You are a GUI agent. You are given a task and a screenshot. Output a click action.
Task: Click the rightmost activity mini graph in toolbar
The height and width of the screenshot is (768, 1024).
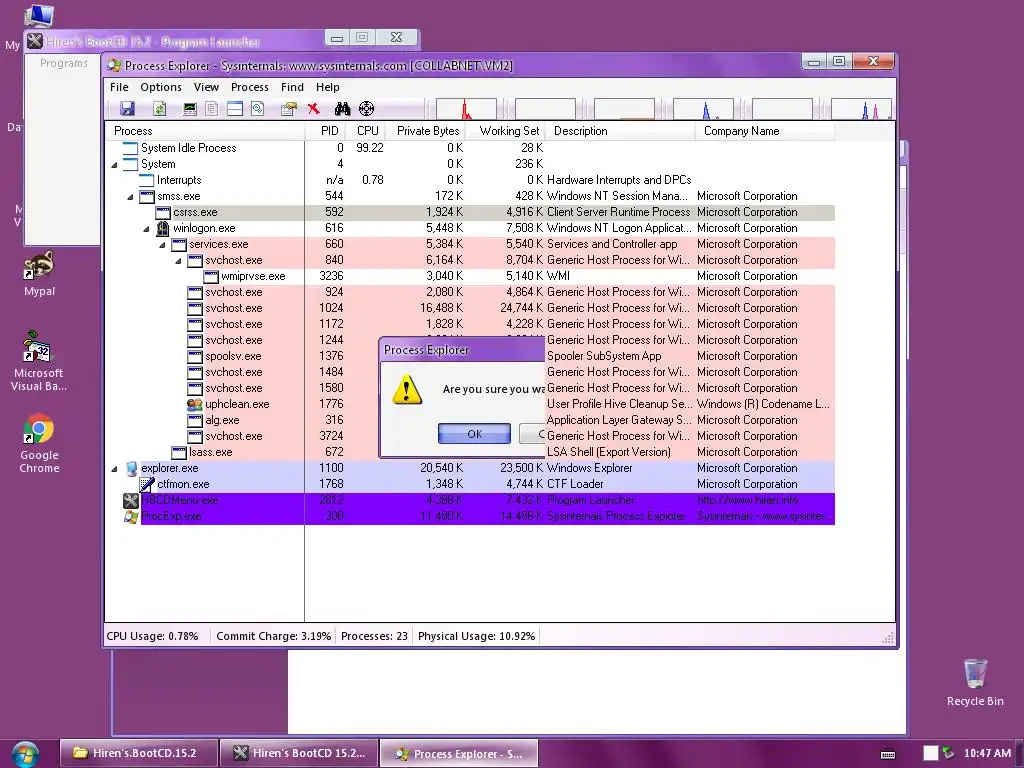[x=861, y=109]
